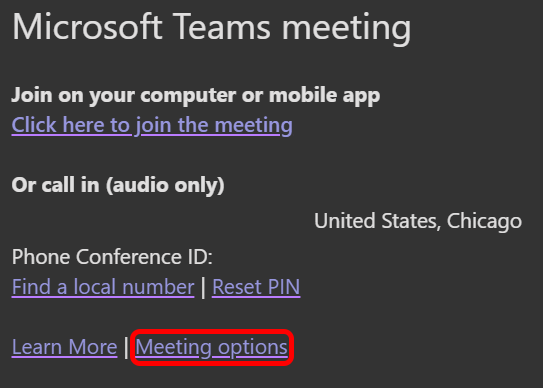Click the word 'Microsoft' in the heading
Image resolution: width=543 pixels, height=388 pixels.
tap(87, 27)
